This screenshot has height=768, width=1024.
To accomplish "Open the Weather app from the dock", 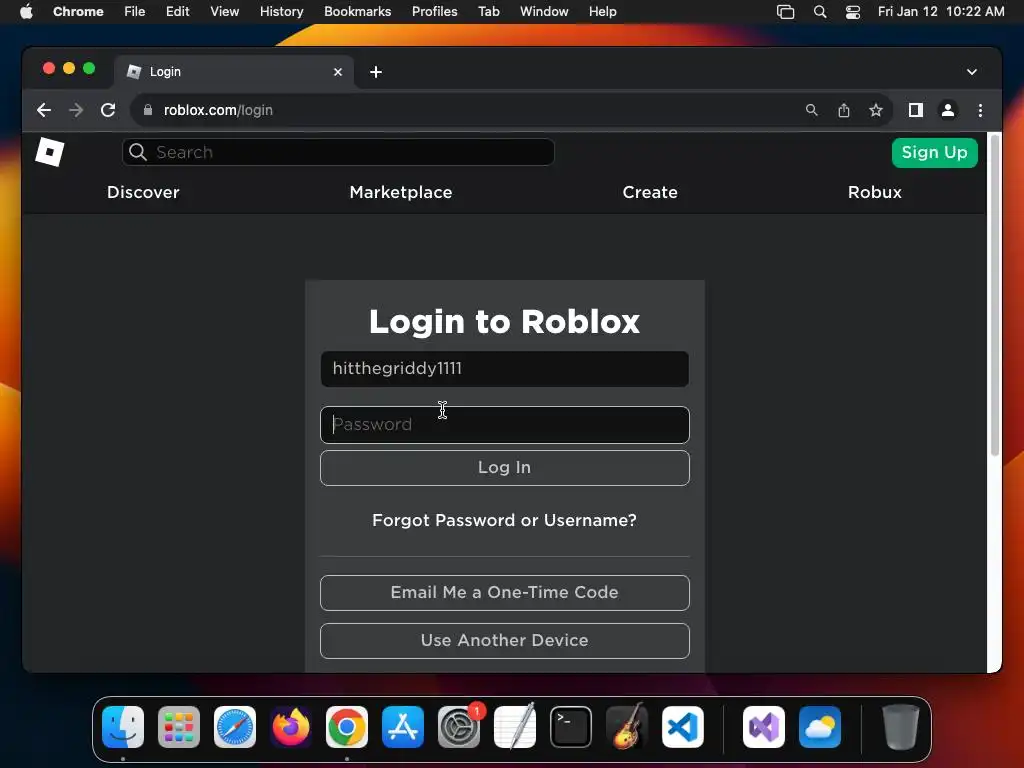I will point(820,727).
